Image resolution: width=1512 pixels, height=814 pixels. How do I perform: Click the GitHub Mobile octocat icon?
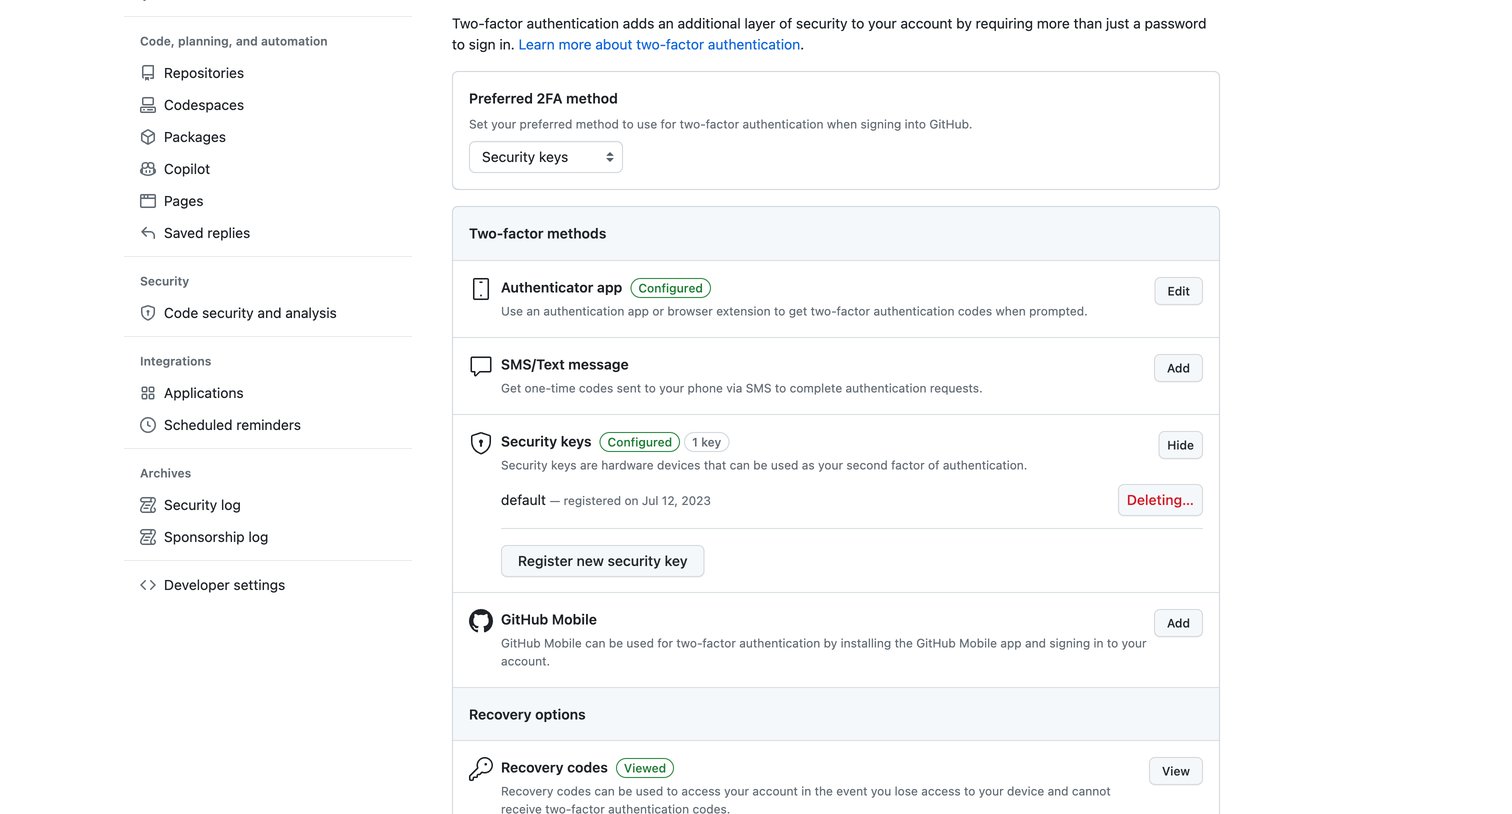pos(481,621)
